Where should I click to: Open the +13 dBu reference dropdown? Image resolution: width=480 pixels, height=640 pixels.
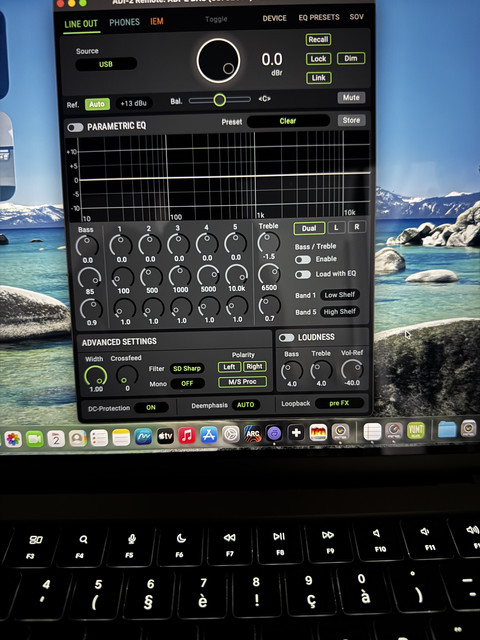(133, 103)
